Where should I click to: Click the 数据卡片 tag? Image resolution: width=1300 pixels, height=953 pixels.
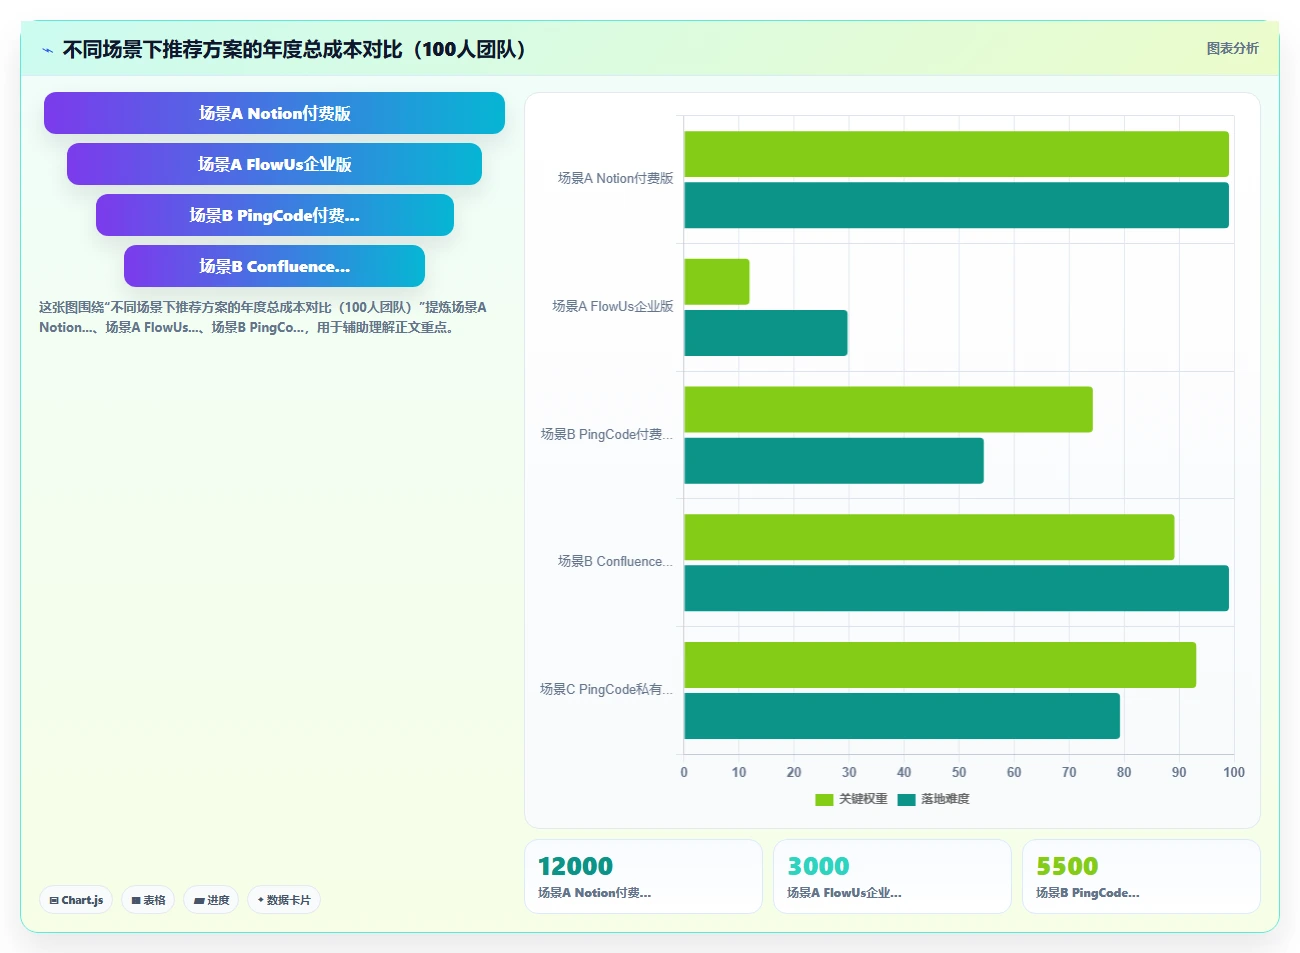pos(284,900)
